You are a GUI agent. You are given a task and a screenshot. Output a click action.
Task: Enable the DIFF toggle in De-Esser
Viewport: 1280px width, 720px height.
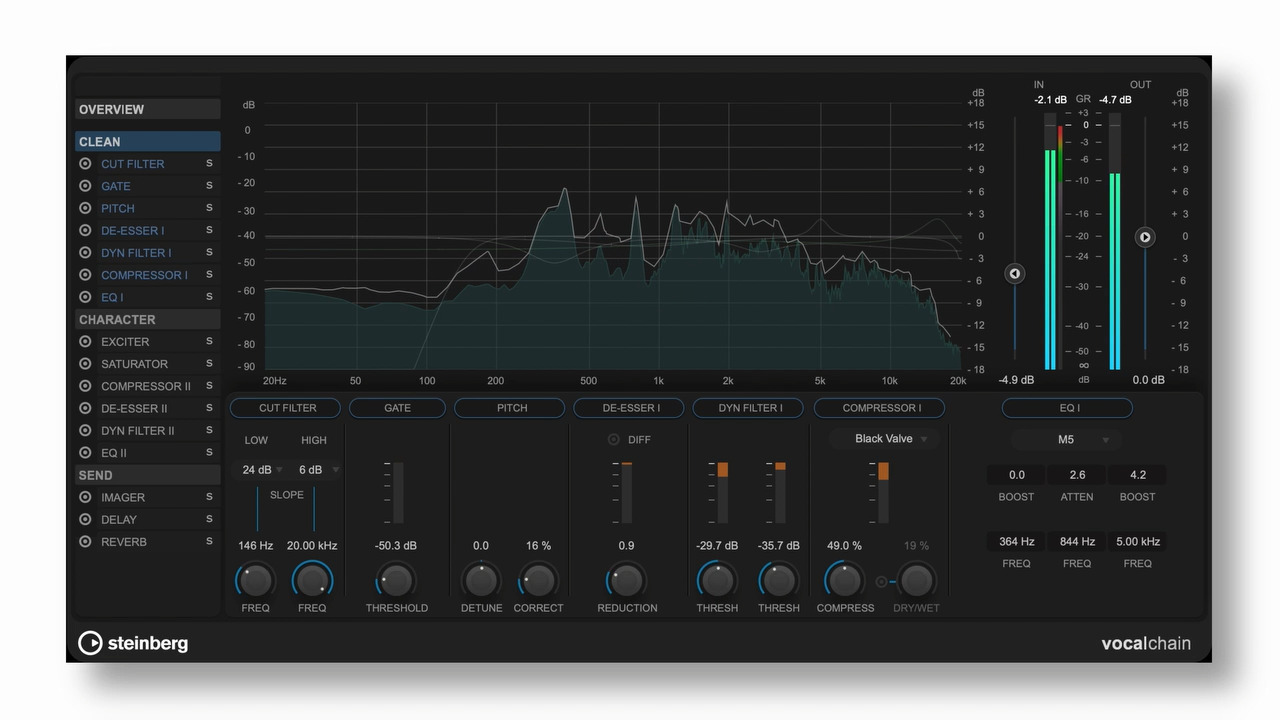[613, 440]
